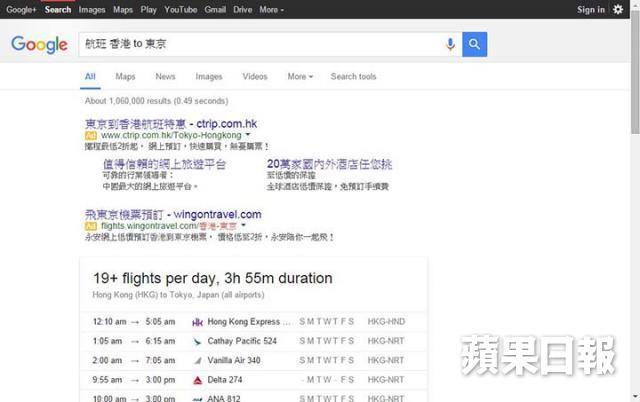
Task: Click Hong Kong (HKG) to Tokyo subtitle
Action: (178, 295)
